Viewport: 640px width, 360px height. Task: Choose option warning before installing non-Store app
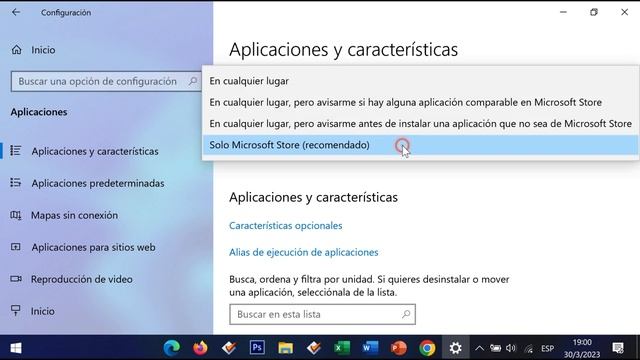[x=420, y=123]
